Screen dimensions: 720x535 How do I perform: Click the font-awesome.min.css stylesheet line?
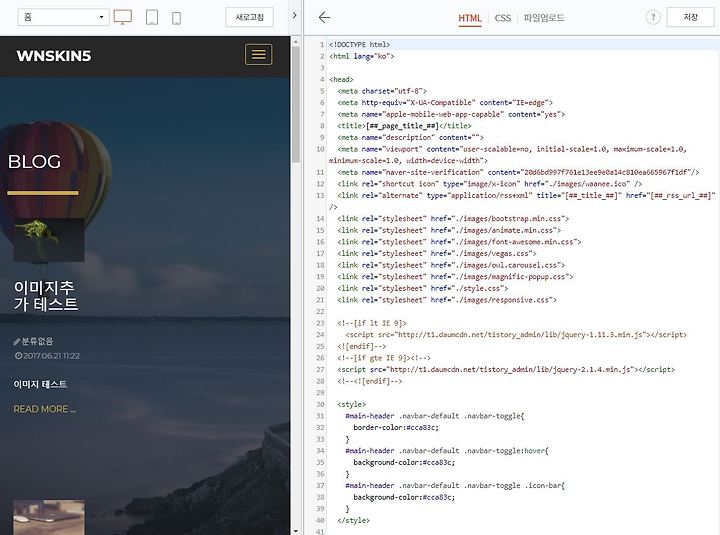point(459,242)
